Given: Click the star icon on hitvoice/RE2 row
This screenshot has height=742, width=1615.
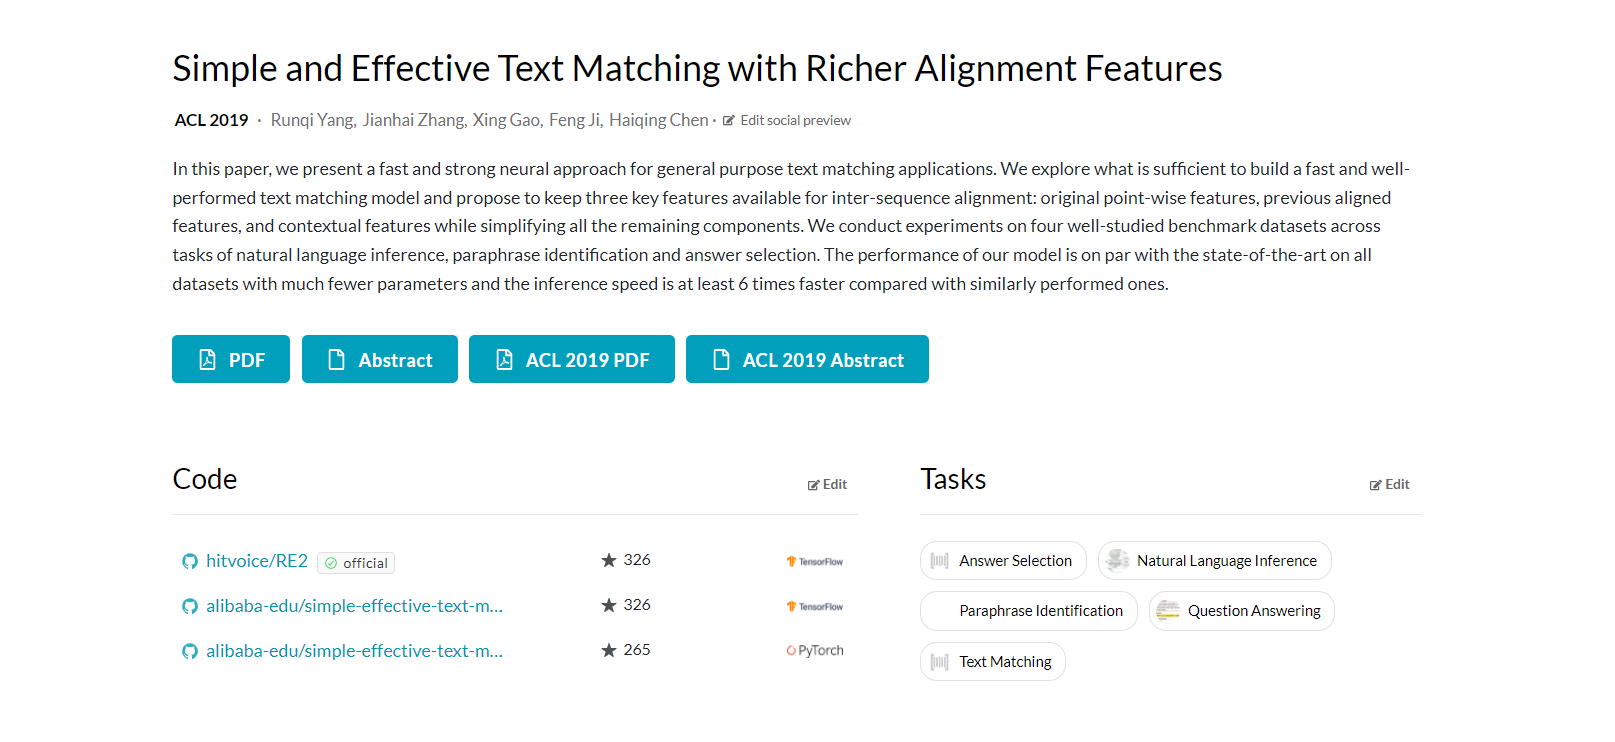Looking at the screenshot, I should point(609,561).
